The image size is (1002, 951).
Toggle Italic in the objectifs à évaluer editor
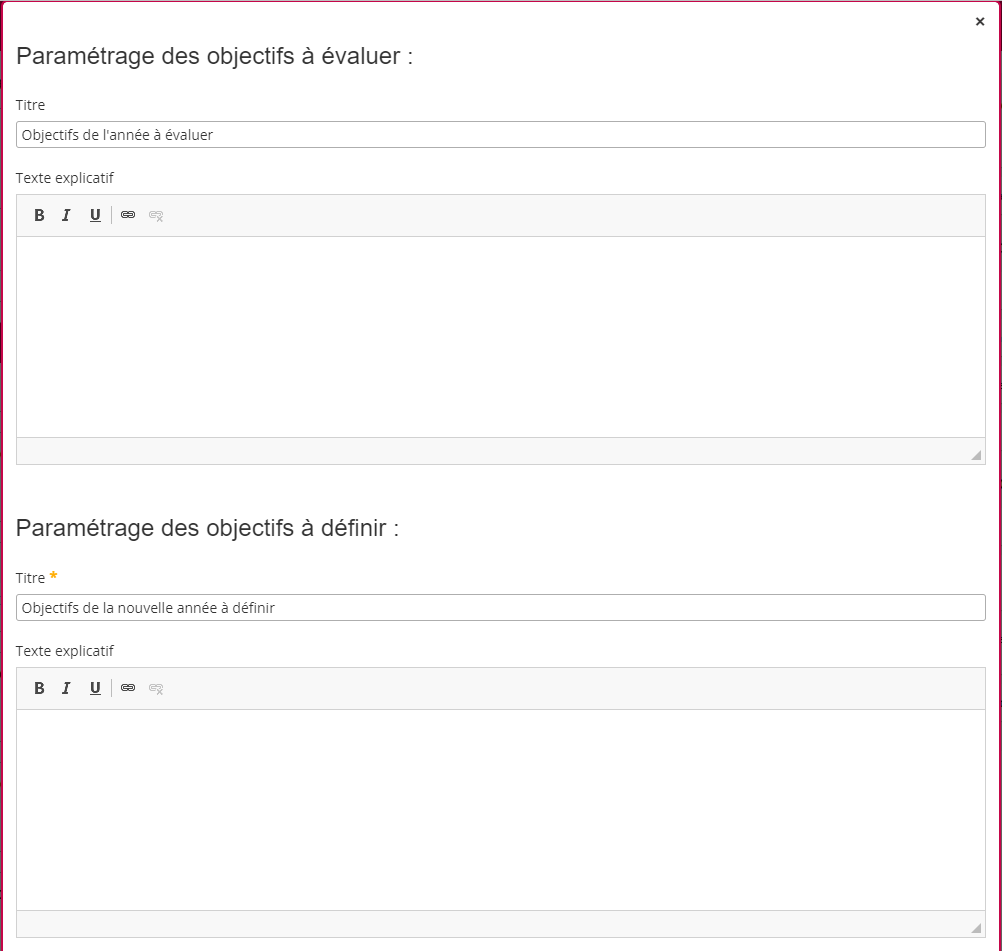coord(66,215)
